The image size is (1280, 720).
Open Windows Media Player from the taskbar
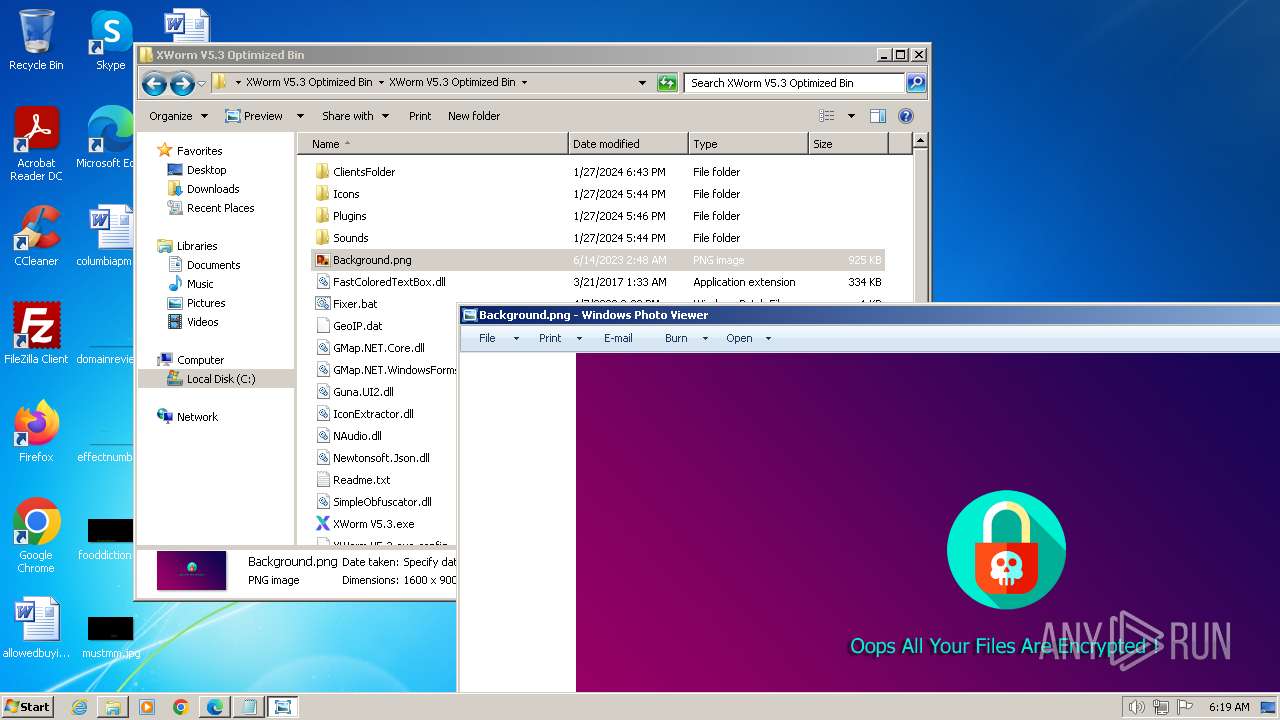click(147, 707)
